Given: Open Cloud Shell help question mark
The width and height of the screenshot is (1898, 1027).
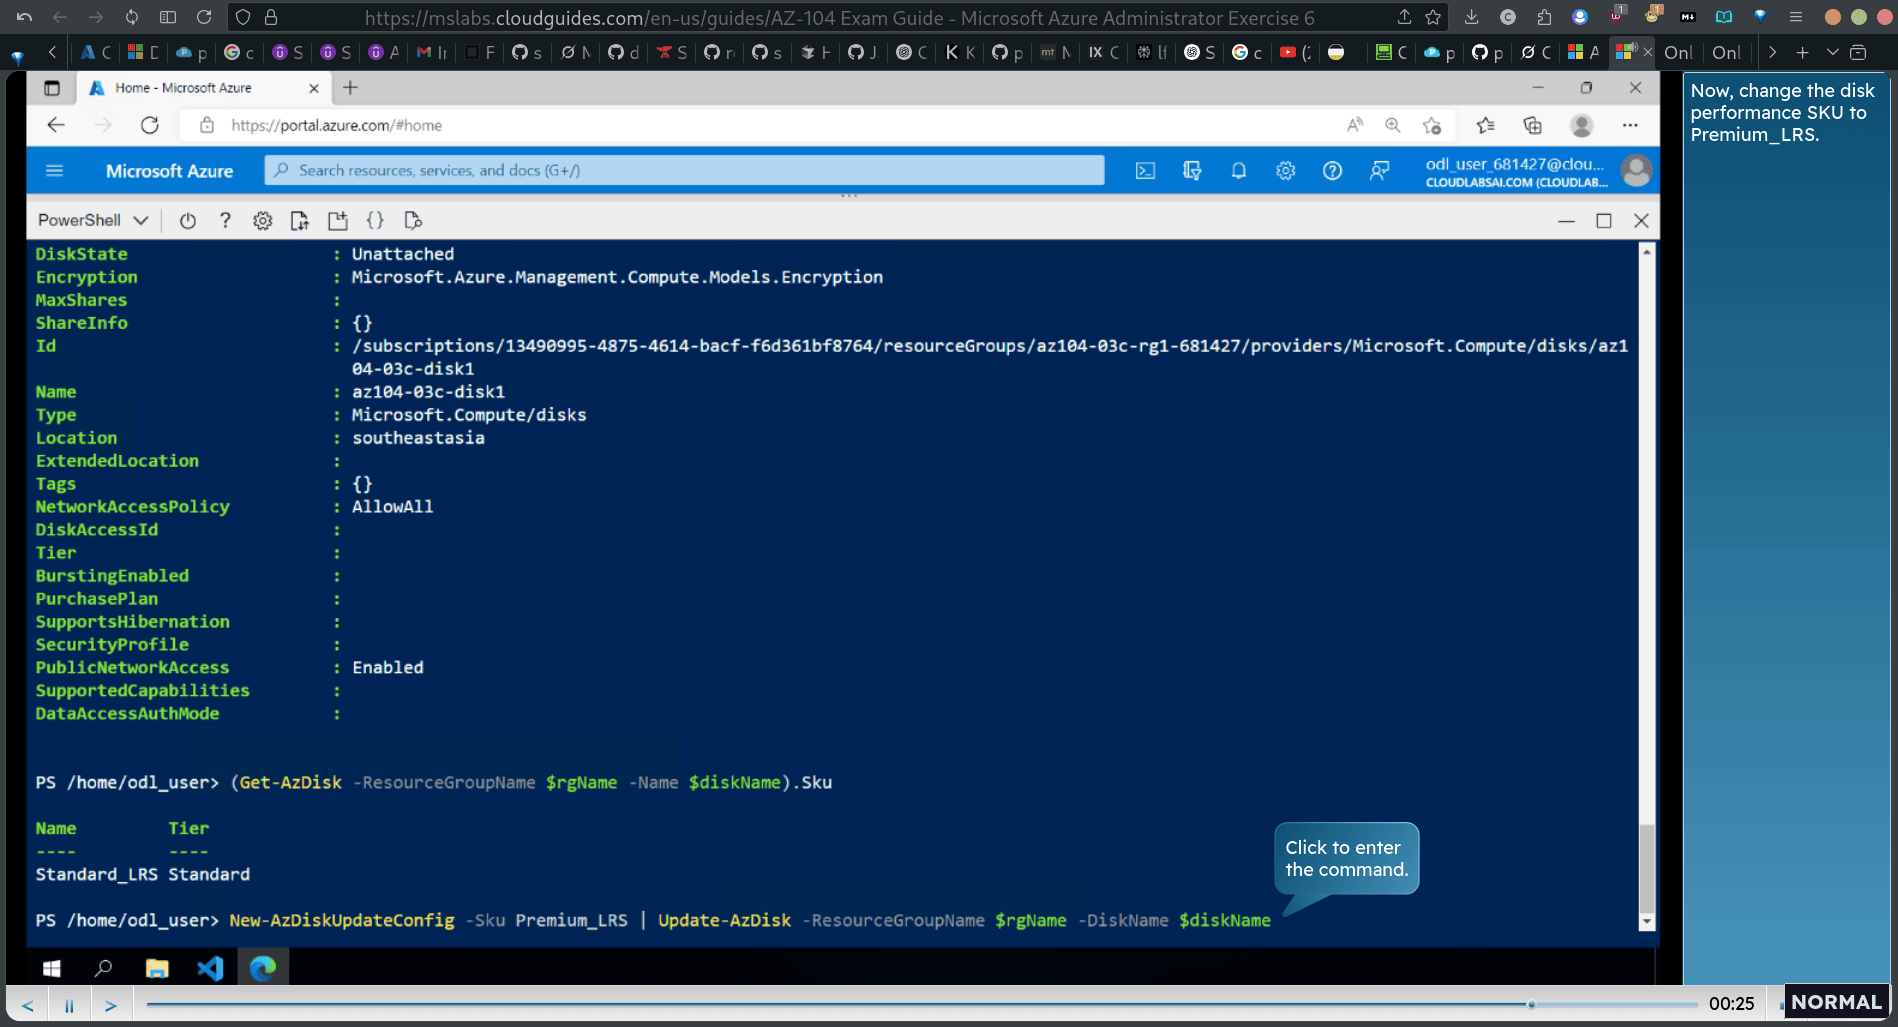Looking at the screenshot, I should coord(225,221).
